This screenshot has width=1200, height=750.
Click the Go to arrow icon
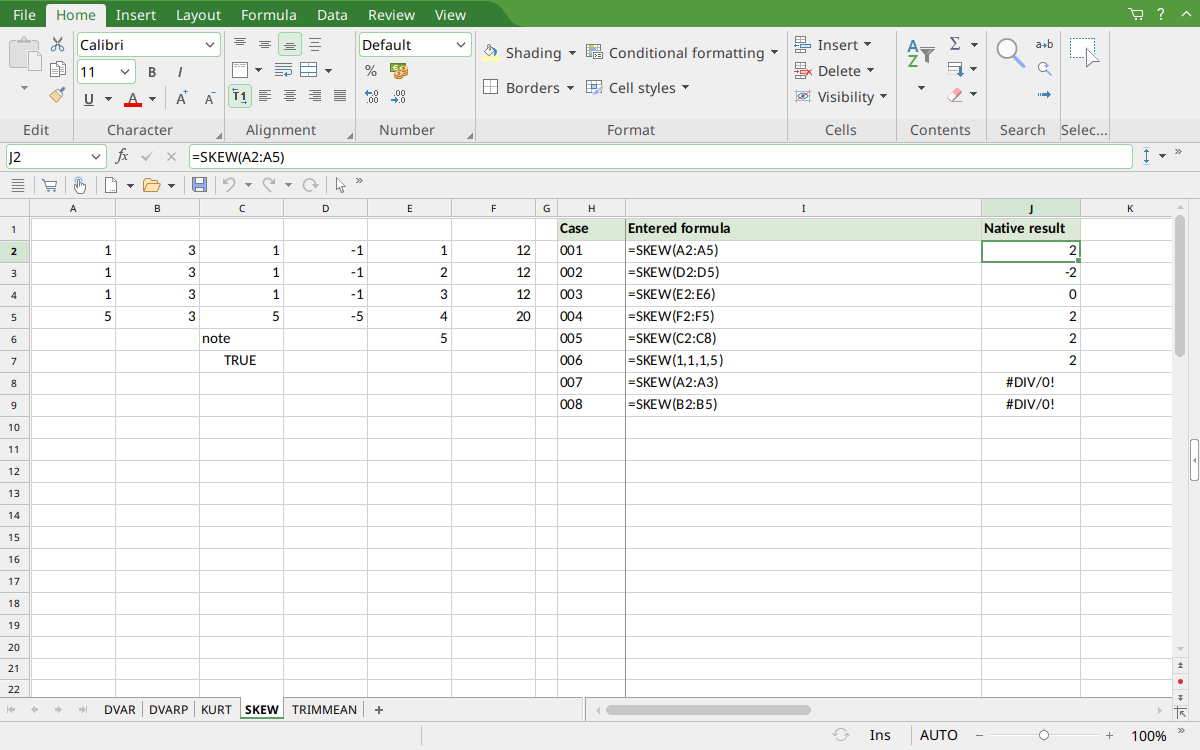point(1044,95)
